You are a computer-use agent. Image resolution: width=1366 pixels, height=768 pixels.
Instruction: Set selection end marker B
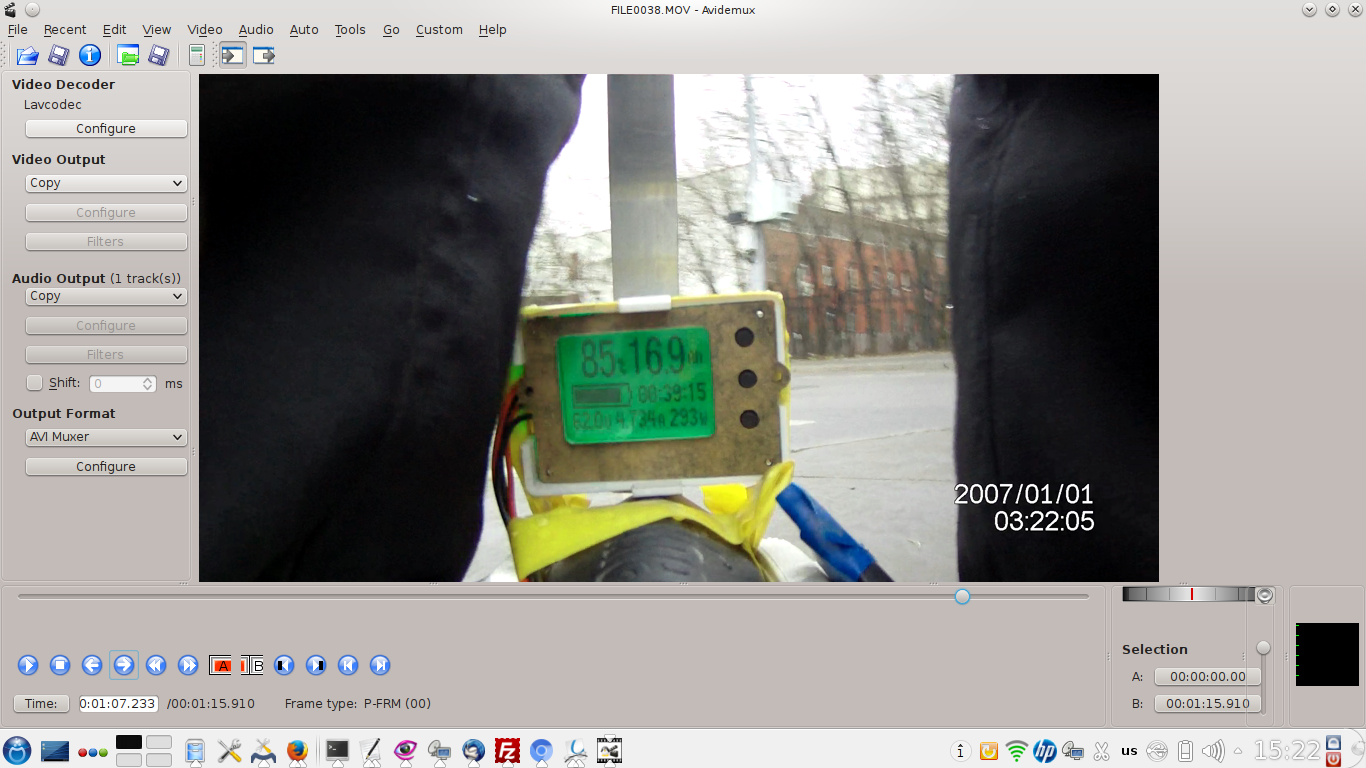pos(252,665)
